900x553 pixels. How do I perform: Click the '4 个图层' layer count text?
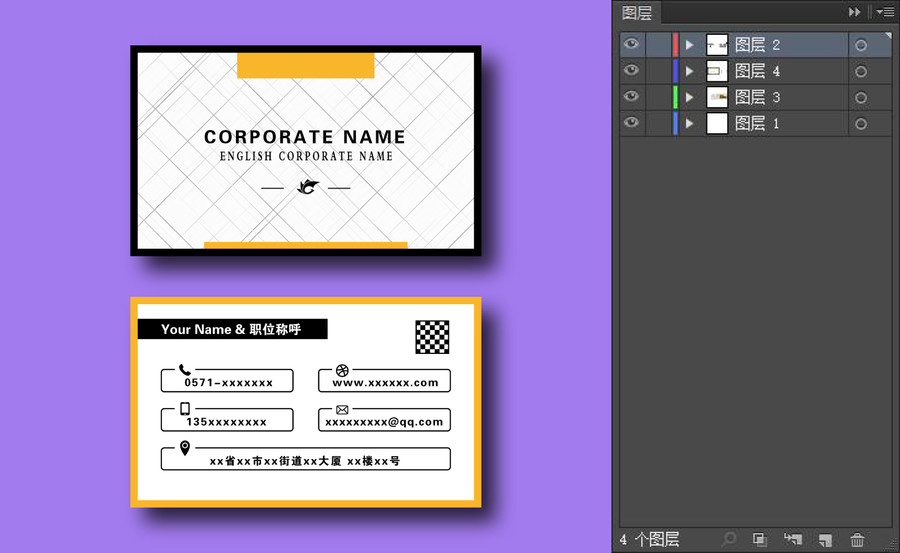pyautogui.click(x=649, y=539)
